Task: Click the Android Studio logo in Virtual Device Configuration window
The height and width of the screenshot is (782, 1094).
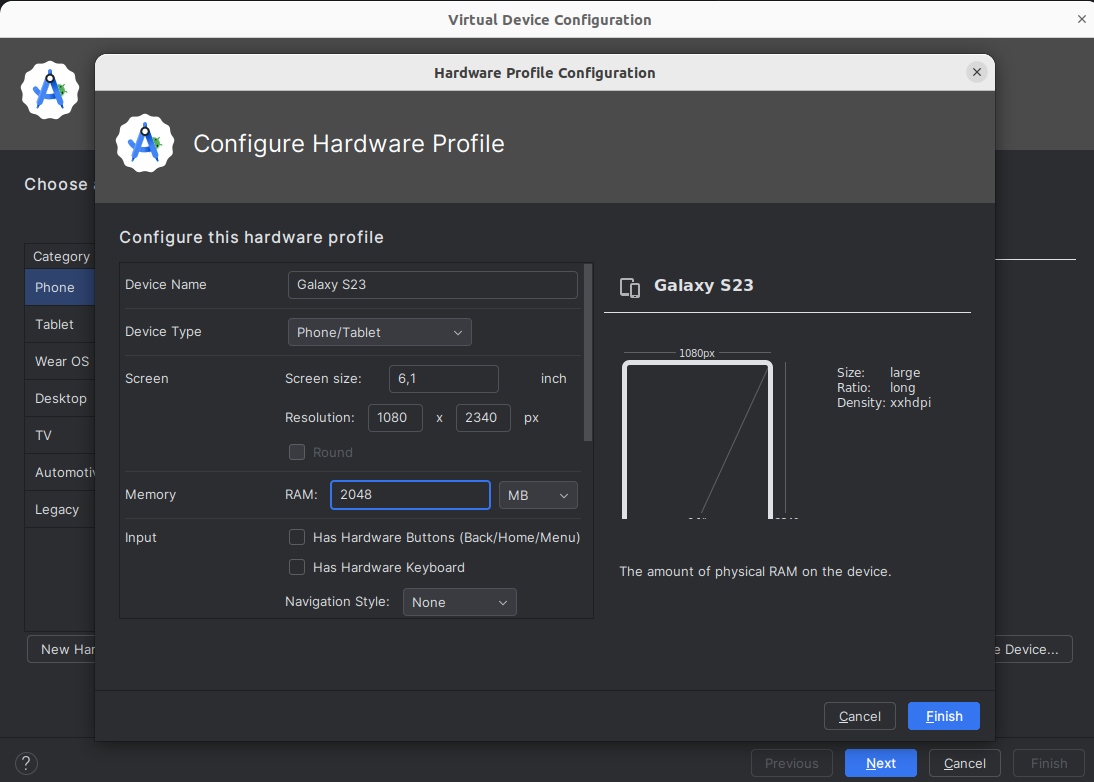Action: pyautogui.click(x=50, y=90)
